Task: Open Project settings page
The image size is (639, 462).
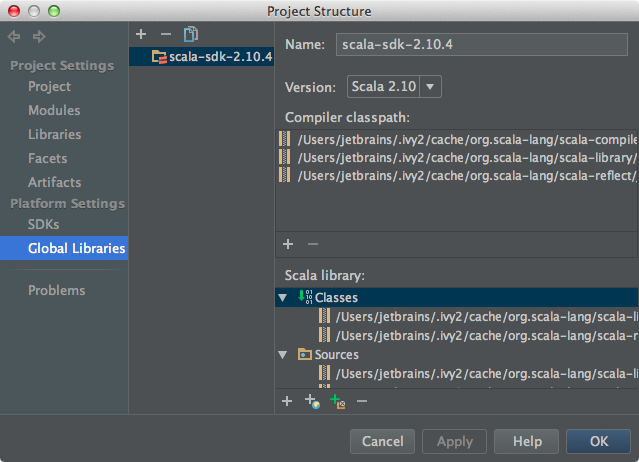Action: (x=49, y=86)
